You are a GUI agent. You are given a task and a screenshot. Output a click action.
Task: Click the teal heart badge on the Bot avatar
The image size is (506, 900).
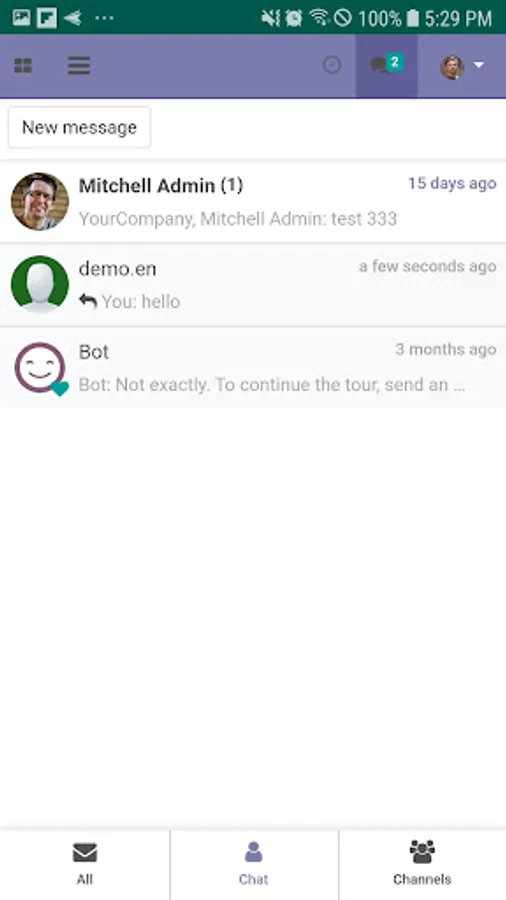pyautogui.click(x=60, y=389)
